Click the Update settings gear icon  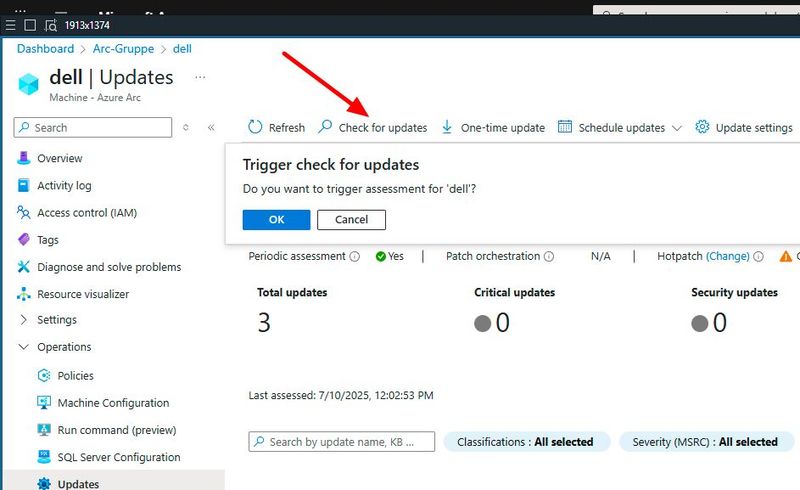[x=703, y=127]
